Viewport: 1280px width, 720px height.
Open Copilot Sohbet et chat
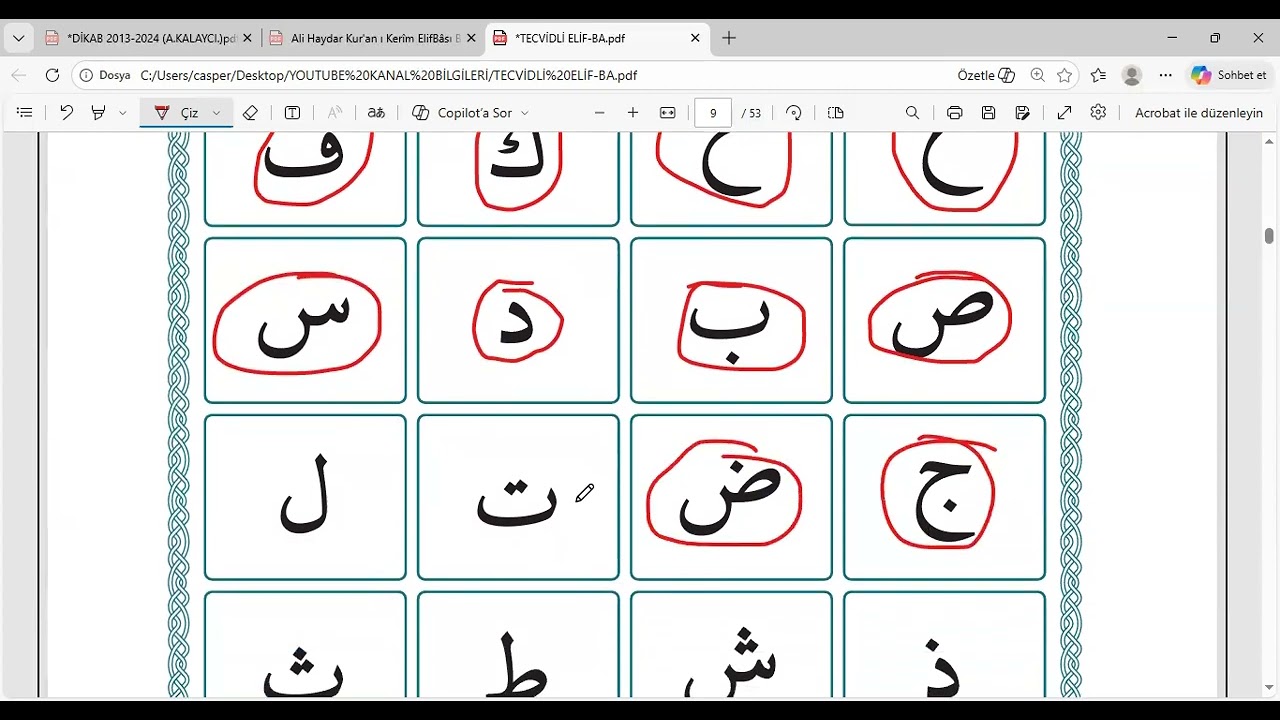1228,75
